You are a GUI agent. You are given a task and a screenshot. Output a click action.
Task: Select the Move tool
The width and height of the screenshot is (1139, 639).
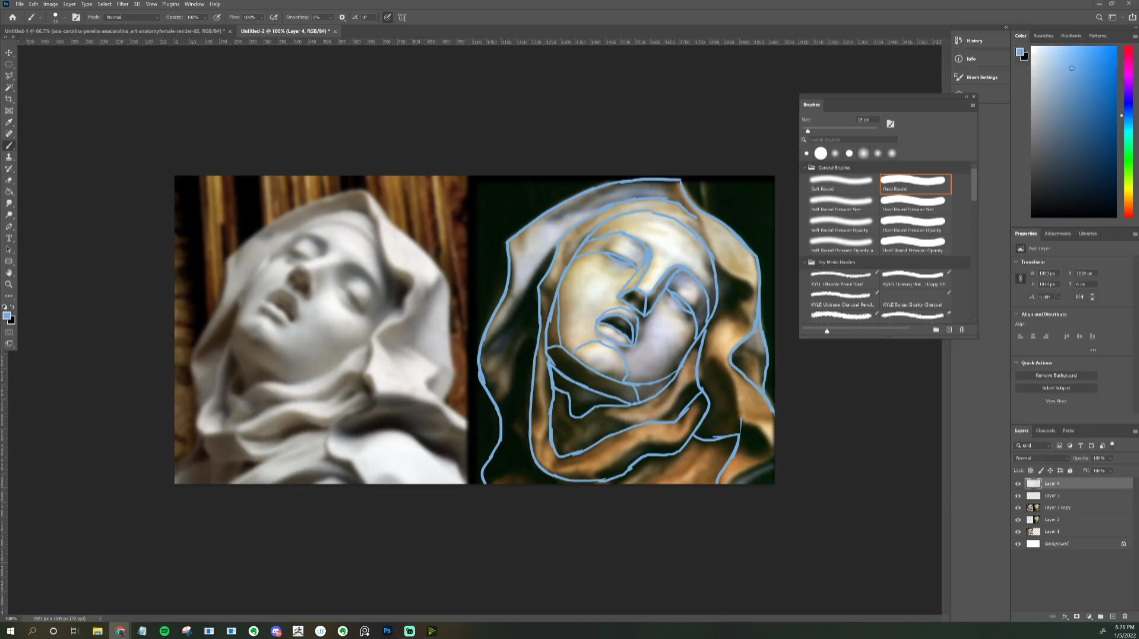[9, 53]
